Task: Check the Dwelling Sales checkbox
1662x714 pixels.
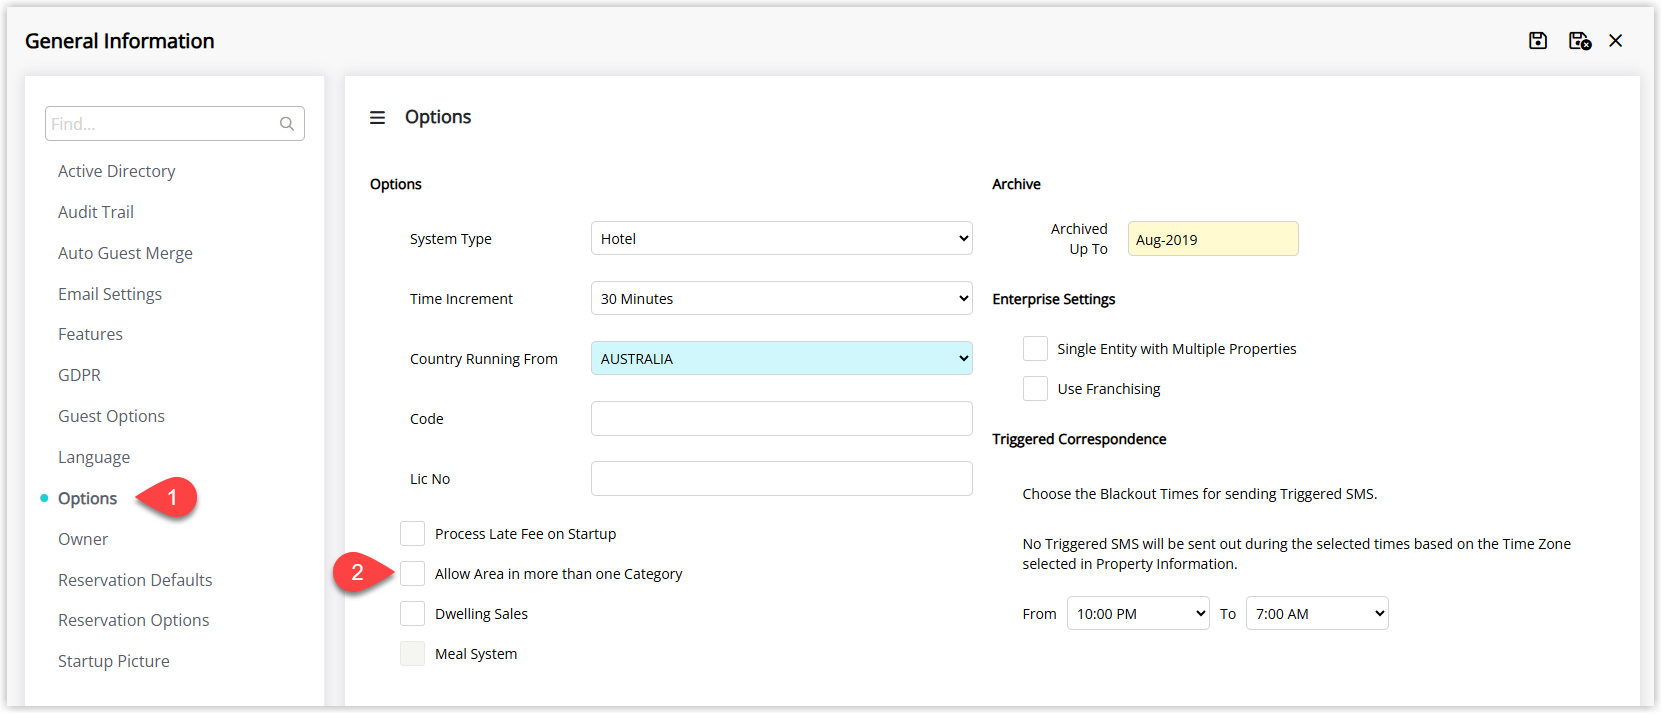Action: 412,613
